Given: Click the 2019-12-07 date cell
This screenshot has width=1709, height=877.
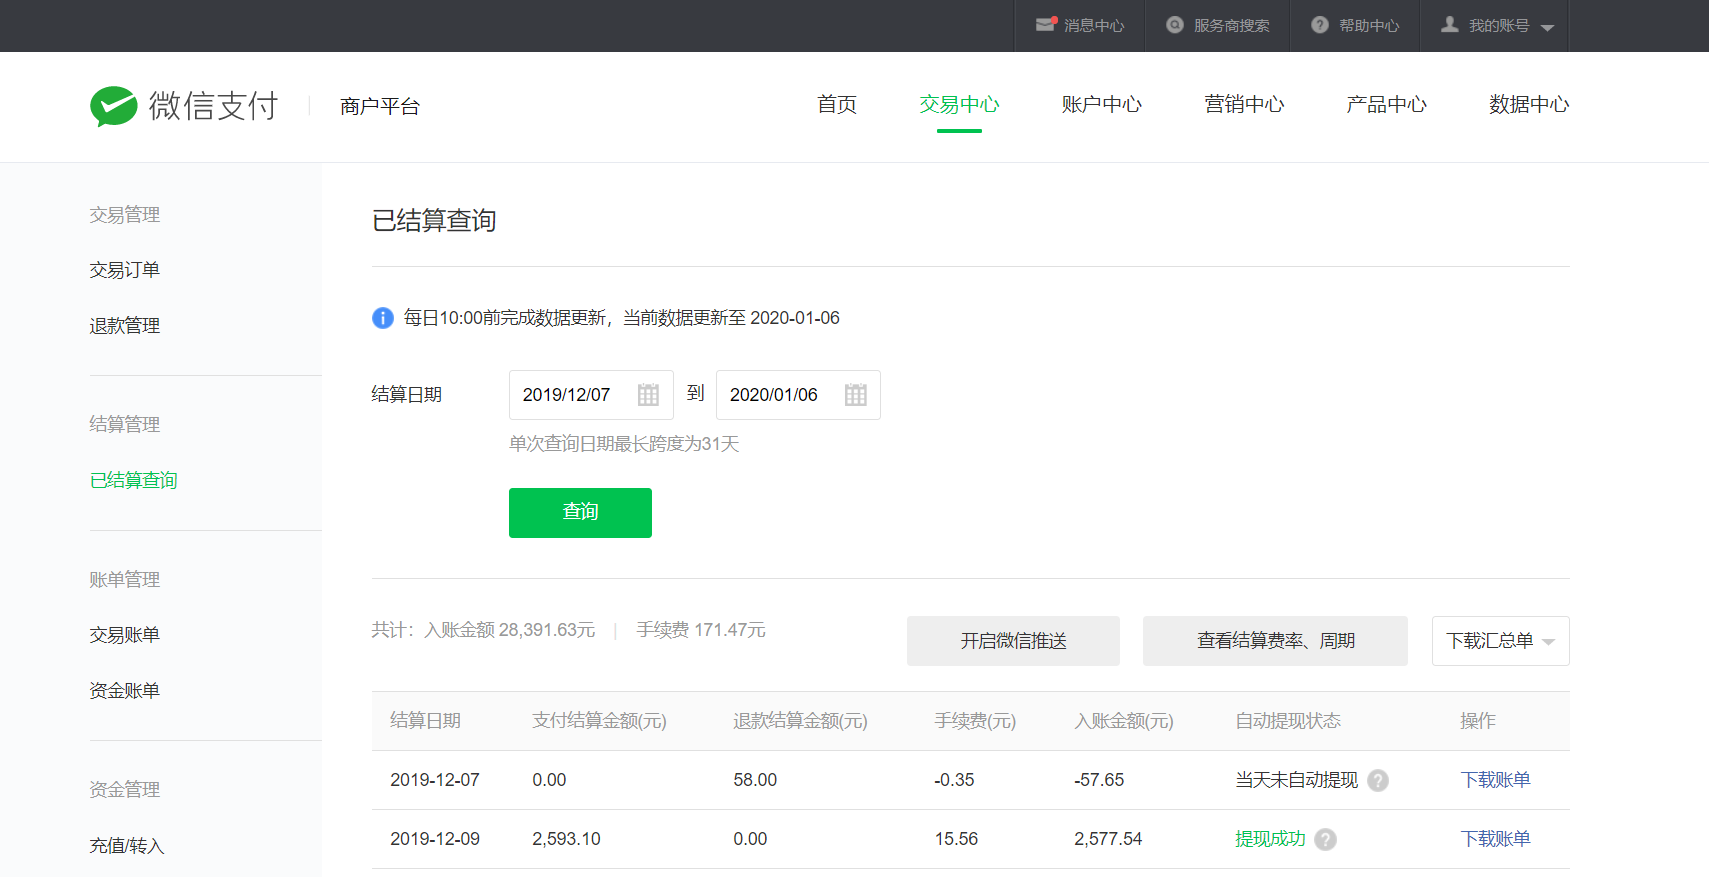Looking at the screenshot, I should [435, 780].
